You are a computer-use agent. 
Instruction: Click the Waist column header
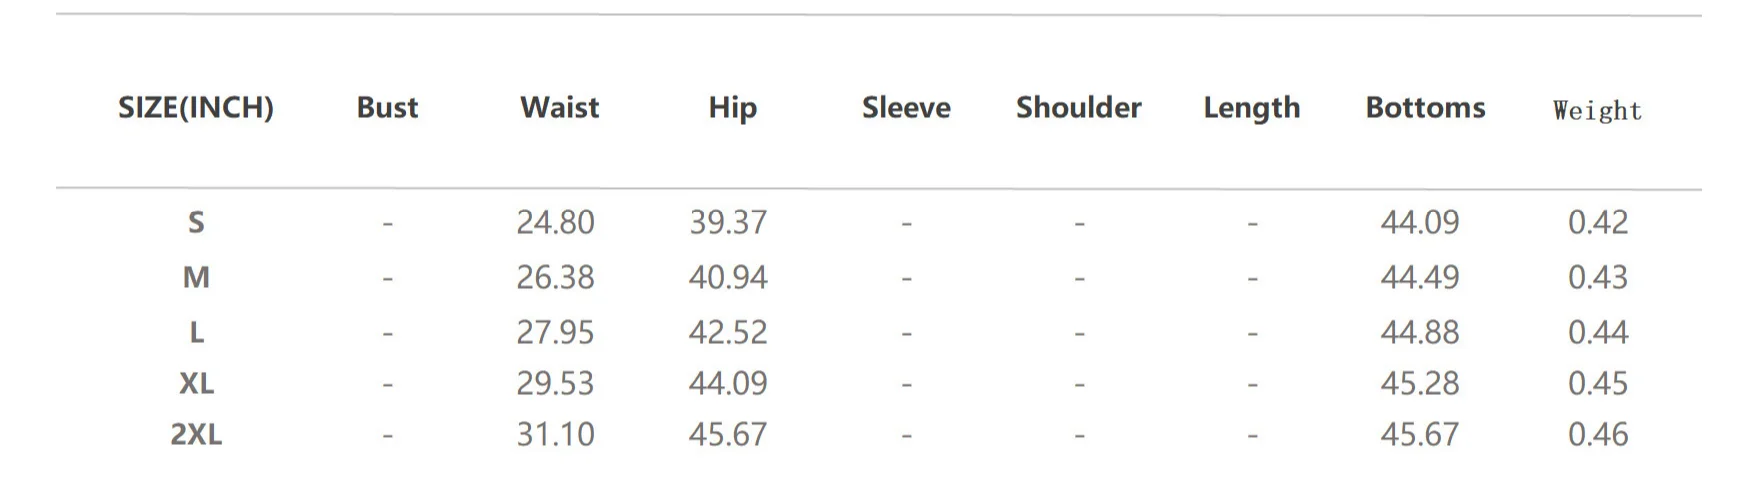[559, 108]
